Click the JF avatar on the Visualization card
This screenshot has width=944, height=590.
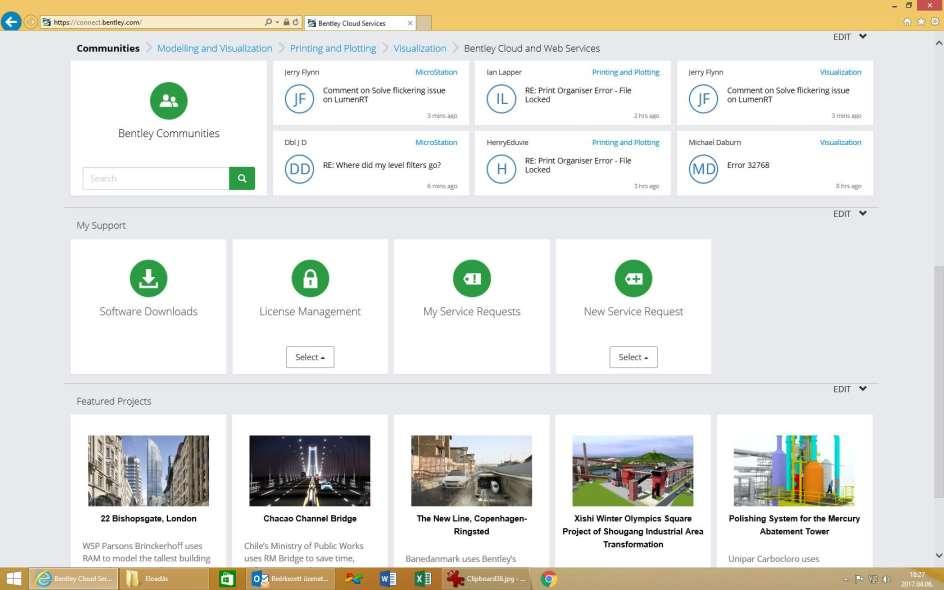point(704,99)
